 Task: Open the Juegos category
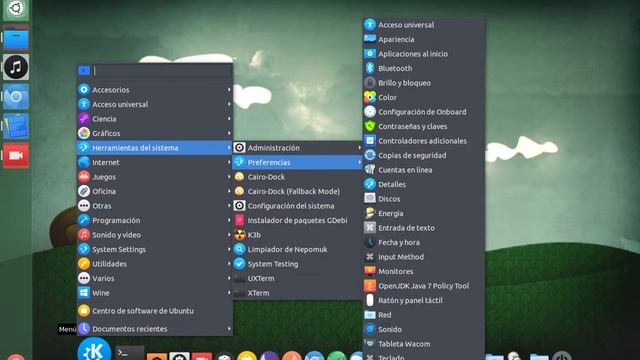point(155,177)
